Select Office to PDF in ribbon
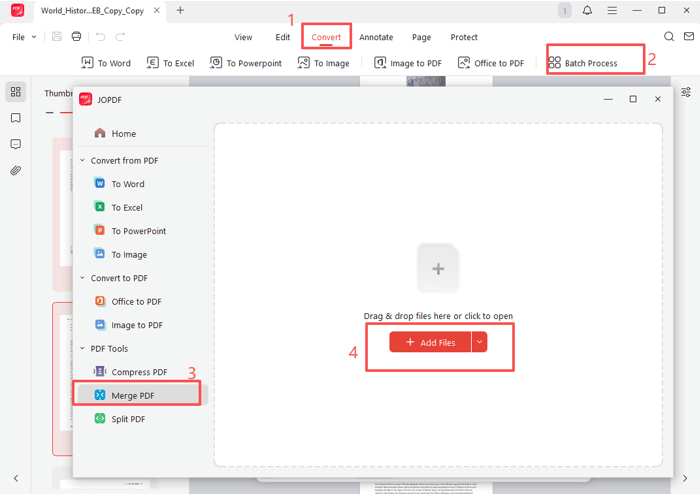The height and width of the screenshot is (494, 700). pyautogui.click(x=491, y=63)
